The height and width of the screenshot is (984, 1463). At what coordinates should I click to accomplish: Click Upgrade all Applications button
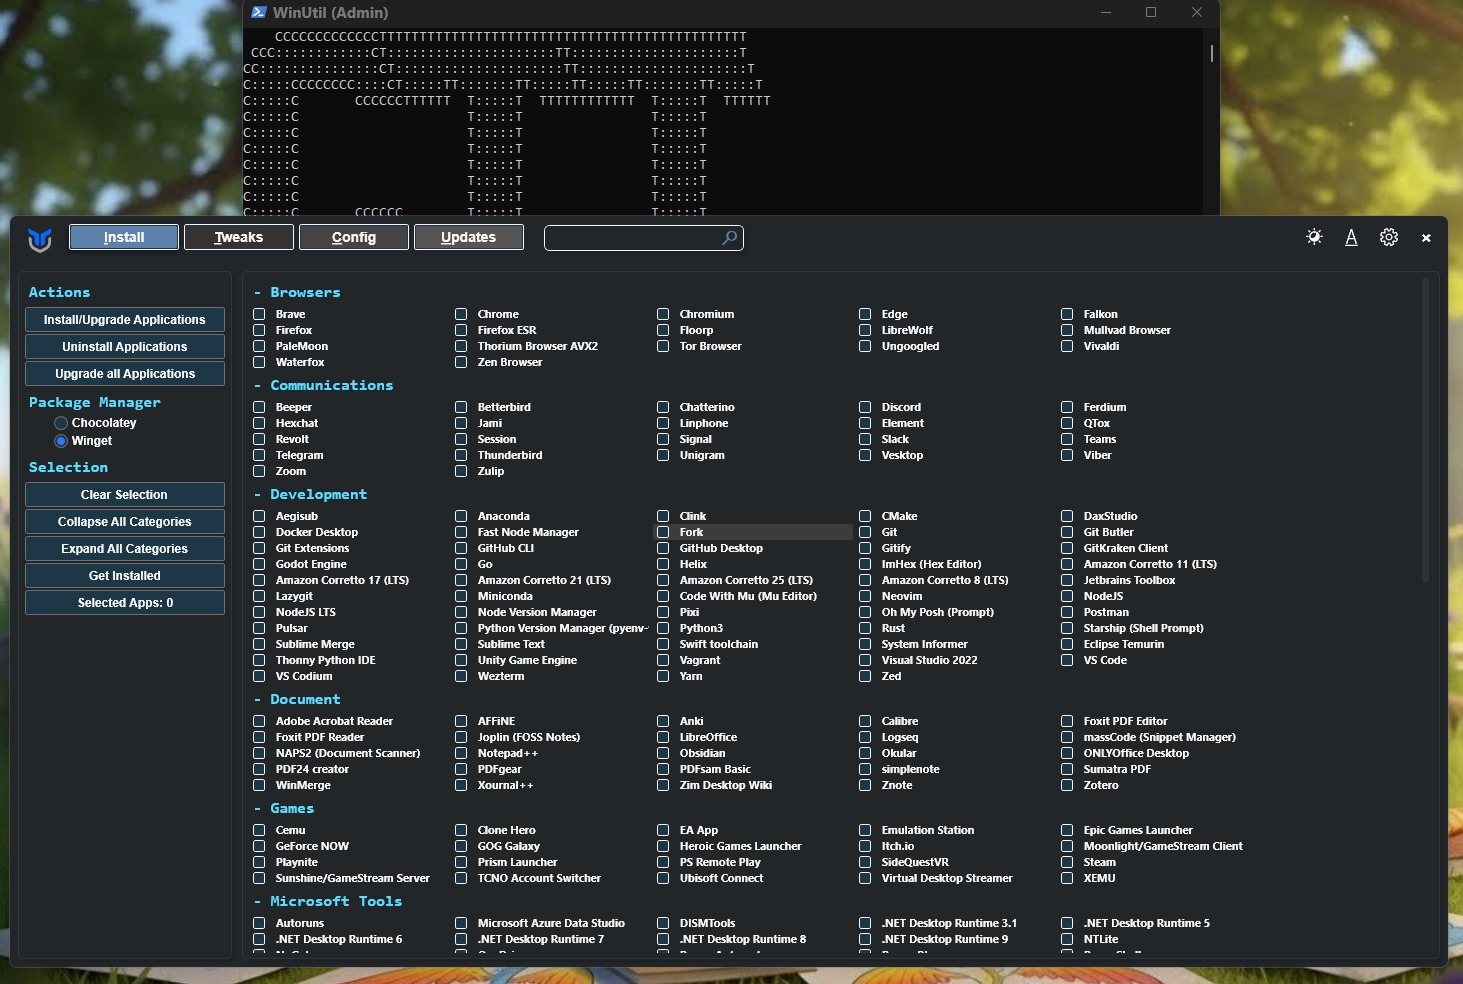click(x=125, y=374)
